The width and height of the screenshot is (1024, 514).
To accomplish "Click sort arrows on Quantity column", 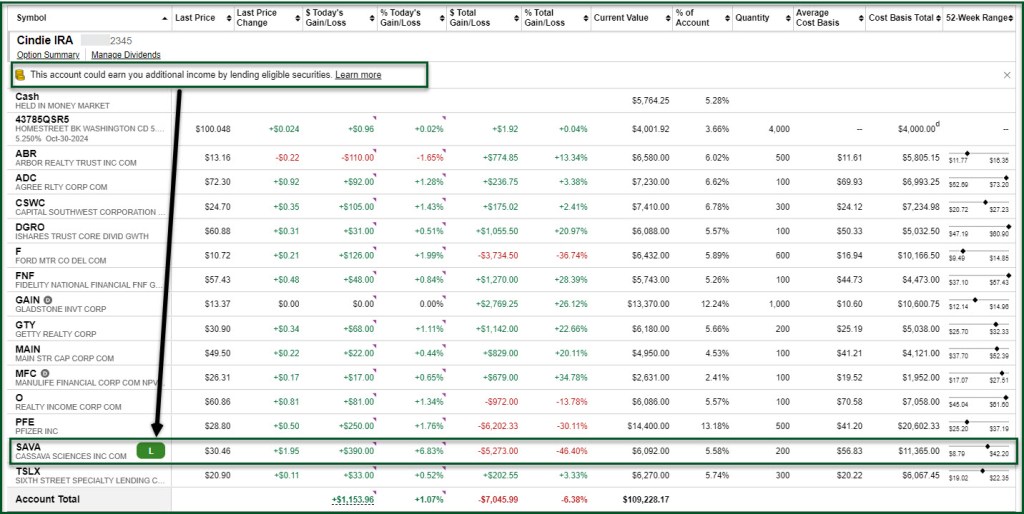I will [x=782, y=18].
